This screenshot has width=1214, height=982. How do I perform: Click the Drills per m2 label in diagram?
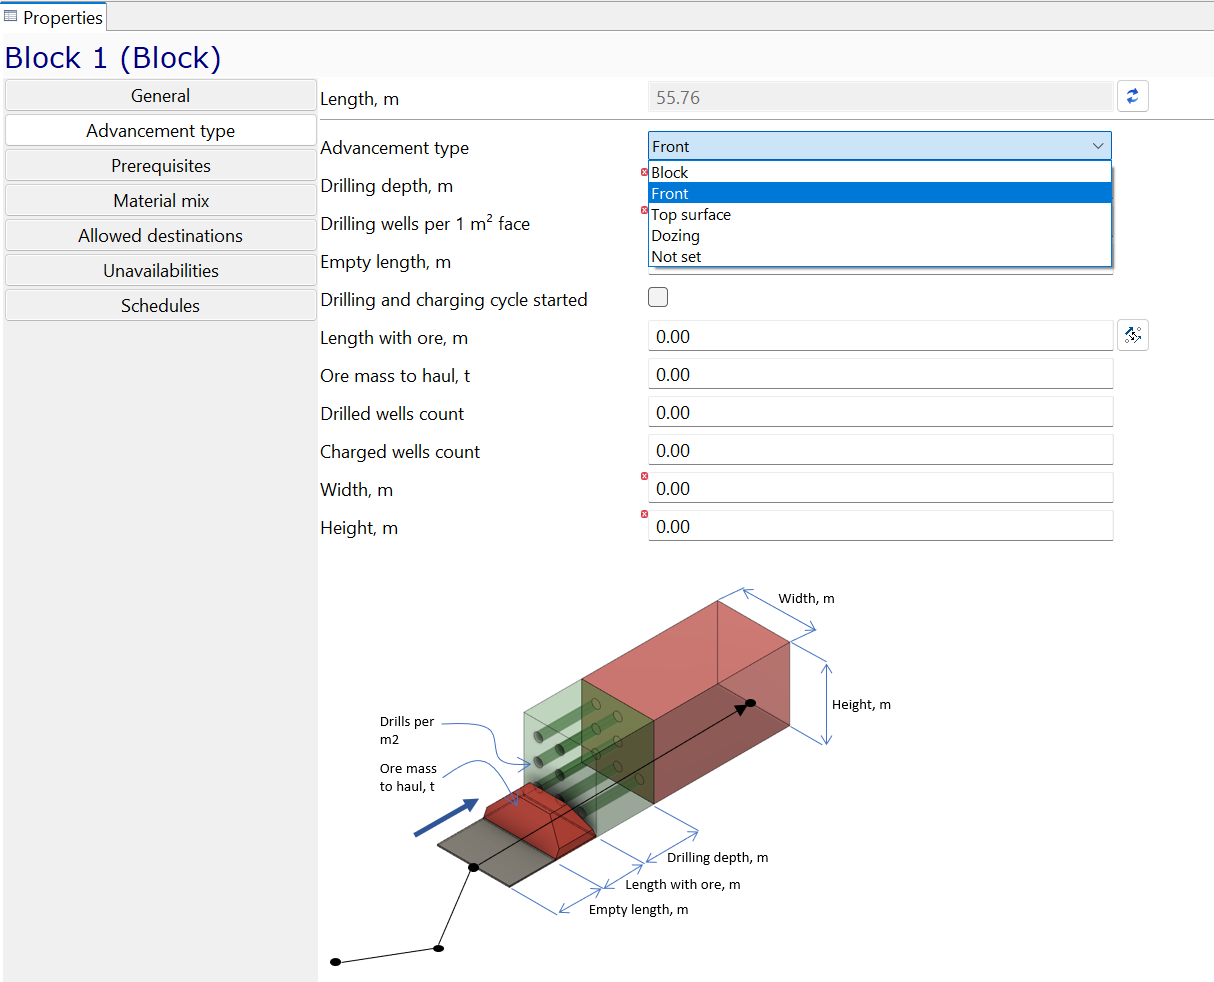(407, 730)
